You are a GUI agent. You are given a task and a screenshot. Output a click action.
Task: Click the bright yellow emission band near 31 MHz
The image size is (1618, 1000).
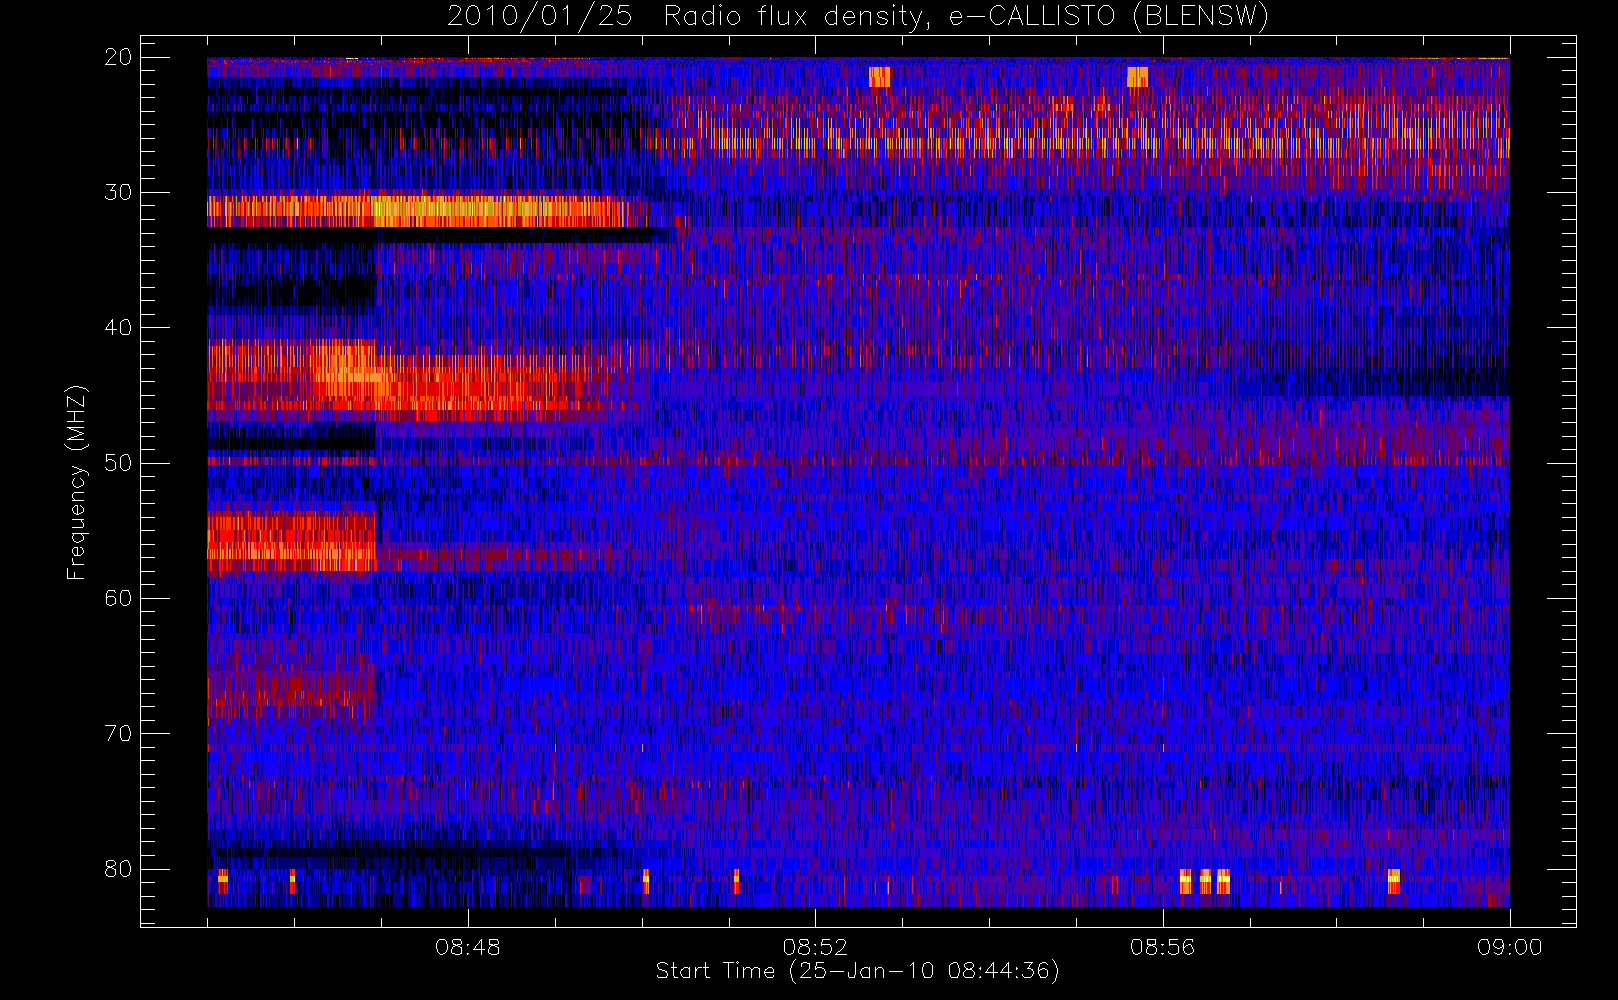pyautogui.click(x=427, y=211)
